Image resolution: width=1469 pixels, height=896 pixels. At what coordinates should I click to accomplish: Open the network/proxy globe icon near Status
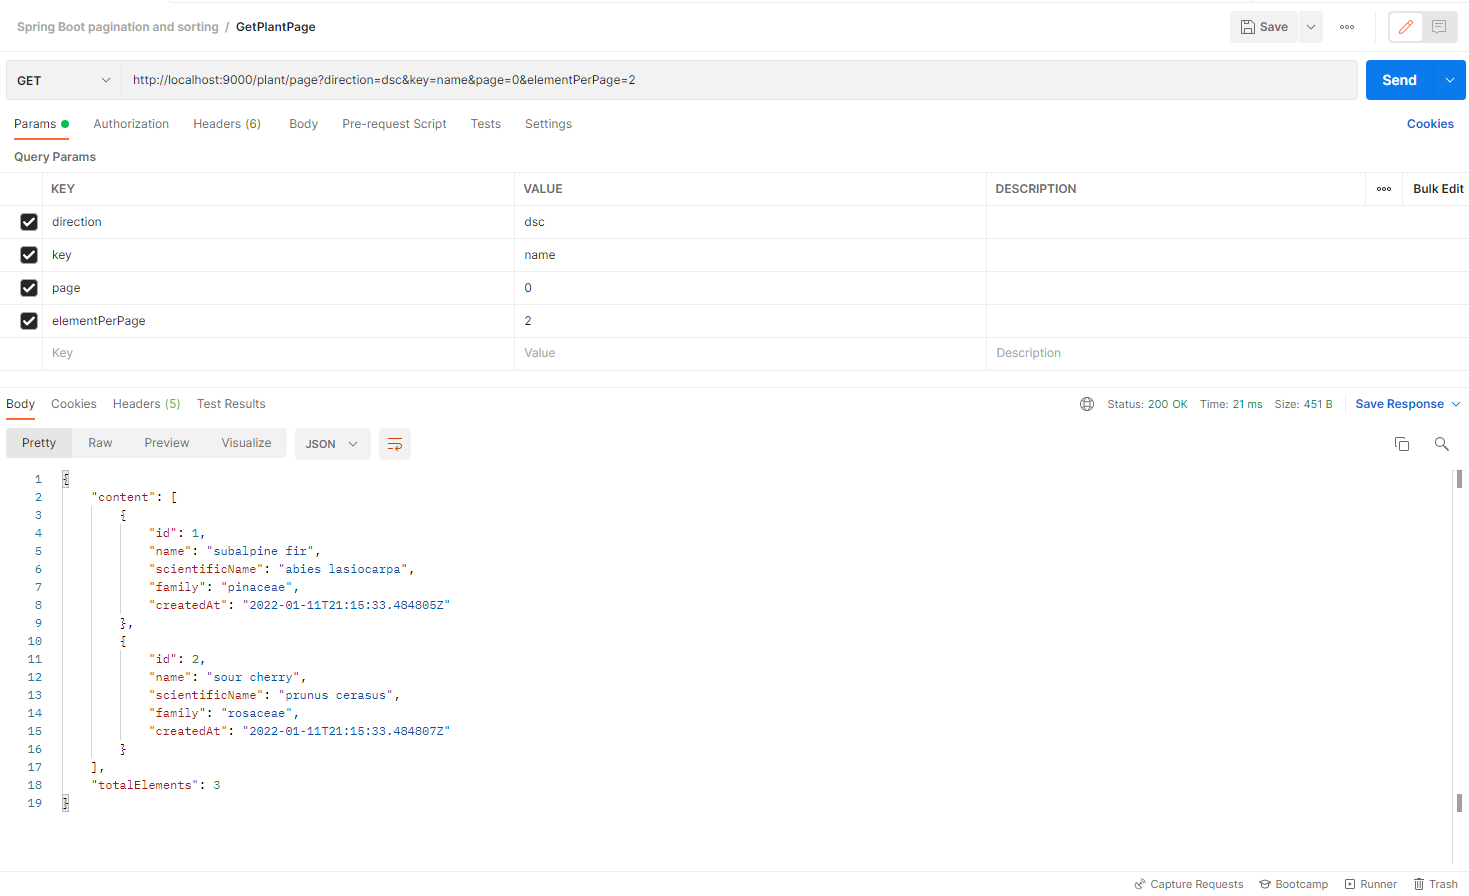pyautogui.click(x=1086, y=404)
